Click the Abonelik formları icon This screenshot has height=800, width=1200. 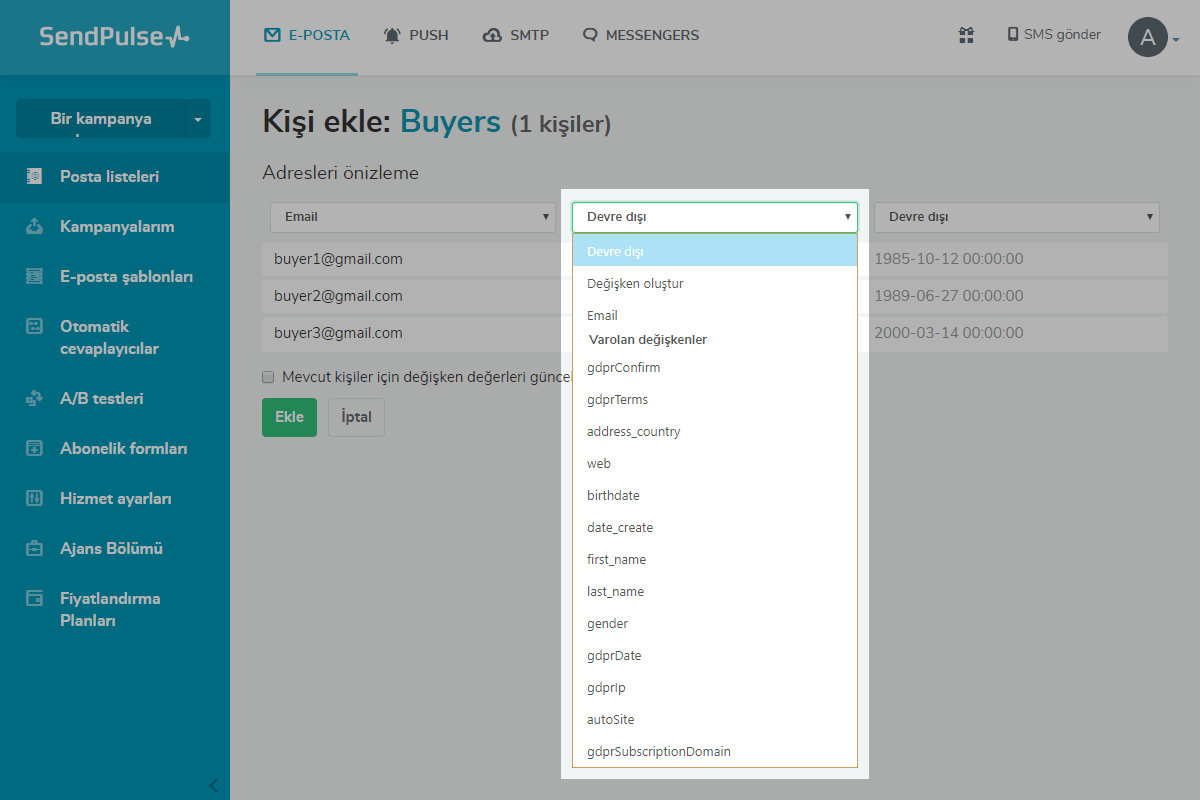(34, 449)
